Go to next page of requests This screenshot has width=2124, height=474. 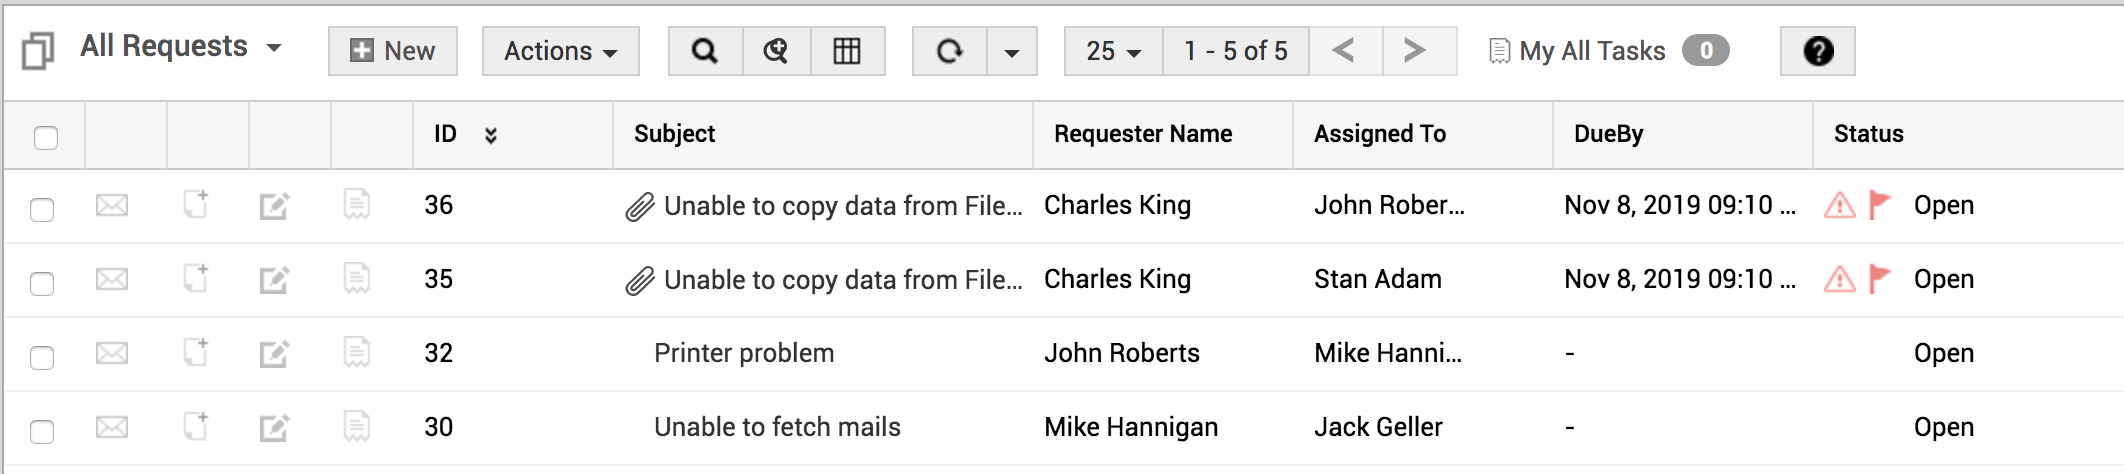1414,50
